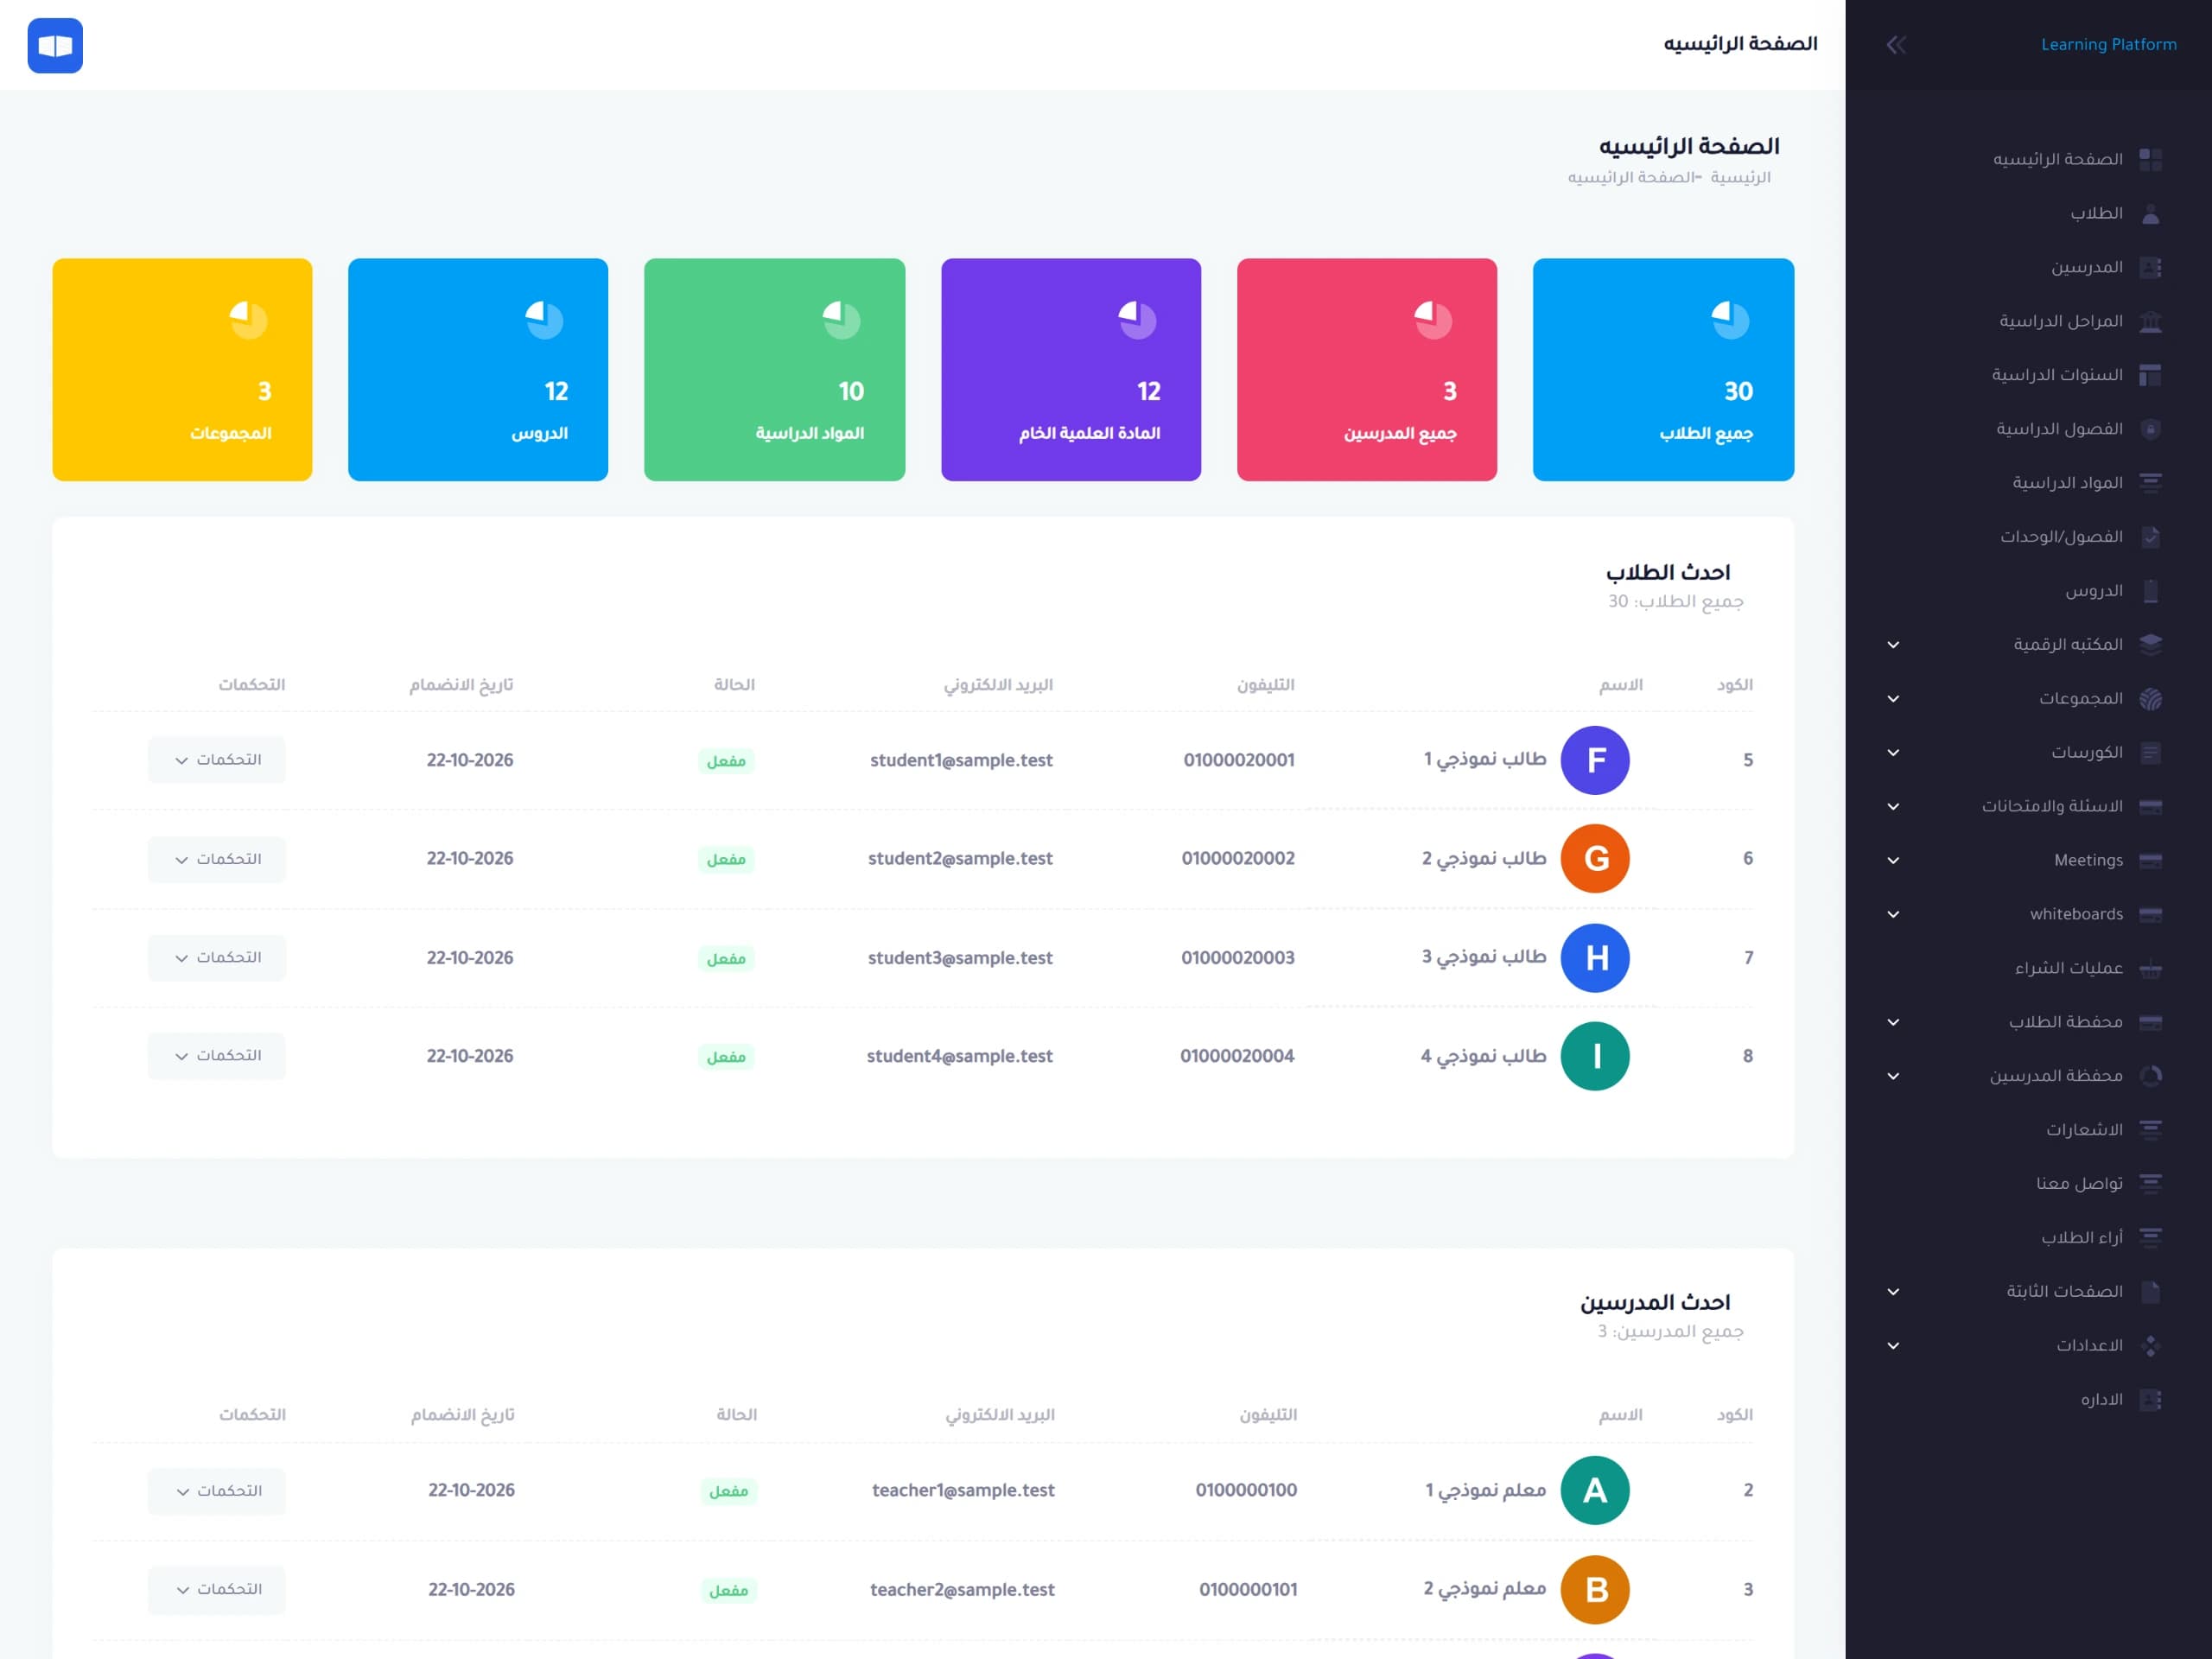The image size is (2212, 1659).
Task: Click the icon next to المدرسين
Action: tap(2150, 267)
